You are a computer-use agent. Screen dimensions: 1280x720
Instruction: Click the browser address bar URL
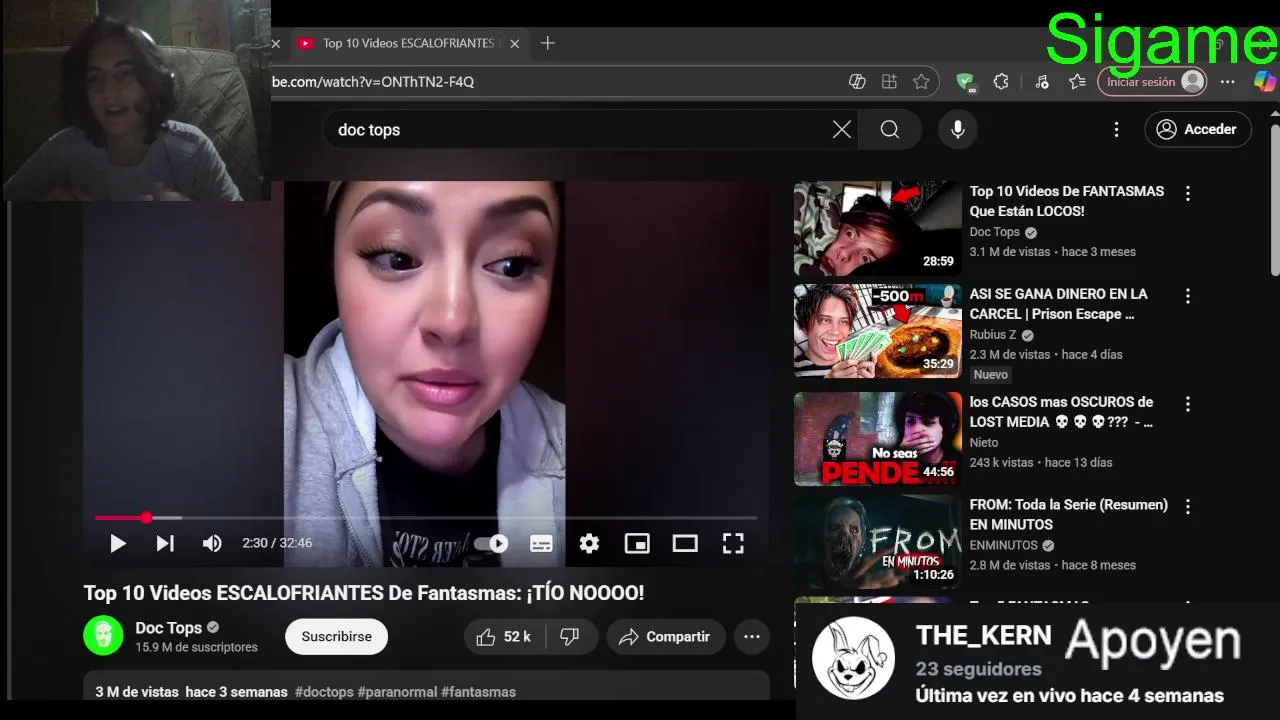(x=373, y=82)
